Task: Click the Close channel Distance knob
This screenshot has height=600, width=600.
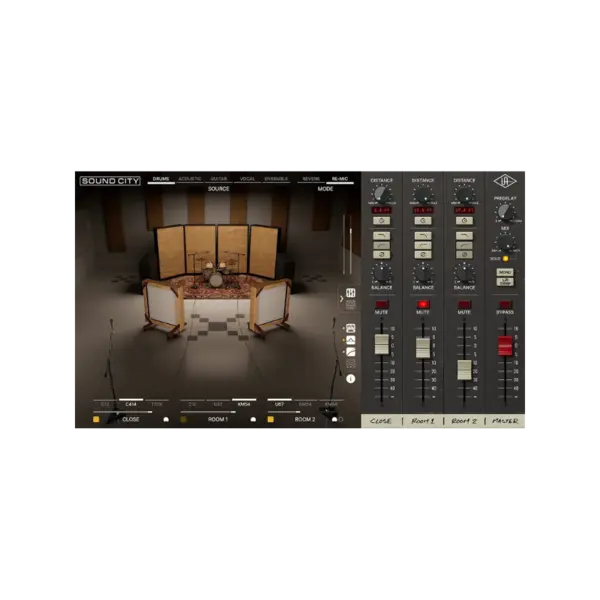Action: (x=382, y=194)
